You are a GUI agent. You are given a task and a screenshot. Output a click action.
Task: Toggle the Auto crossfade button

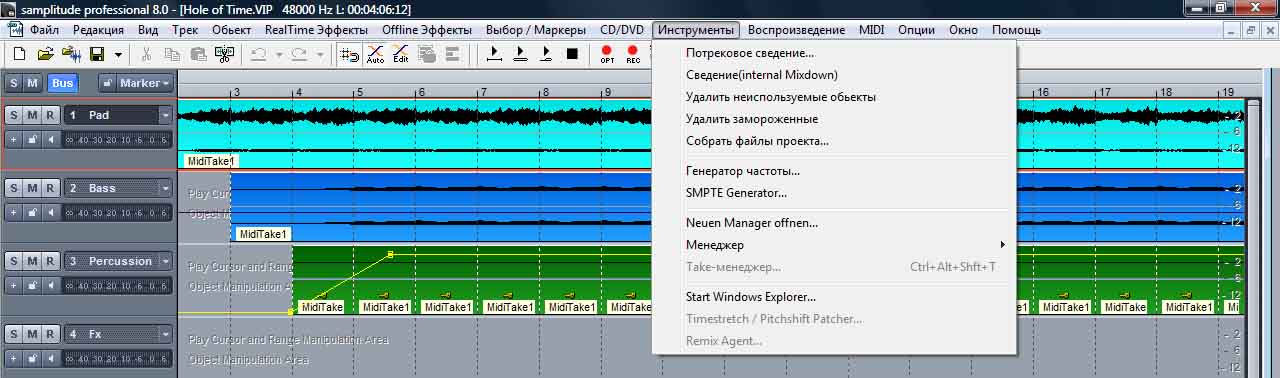pos(376,54)
